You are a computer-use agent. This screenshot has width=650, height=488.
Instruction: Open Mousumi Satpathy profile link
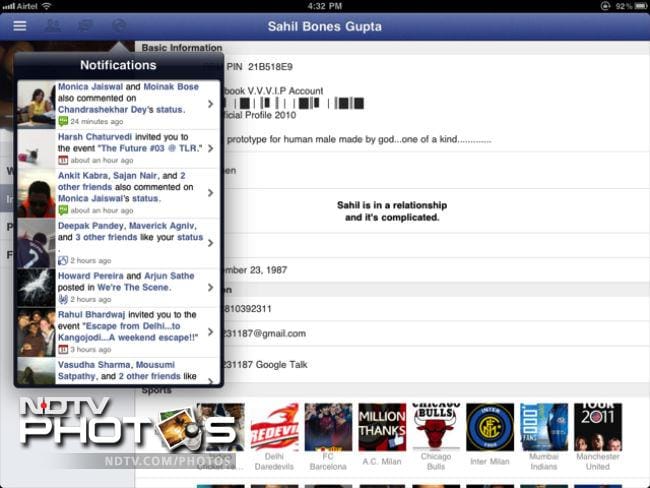(116, 370)
